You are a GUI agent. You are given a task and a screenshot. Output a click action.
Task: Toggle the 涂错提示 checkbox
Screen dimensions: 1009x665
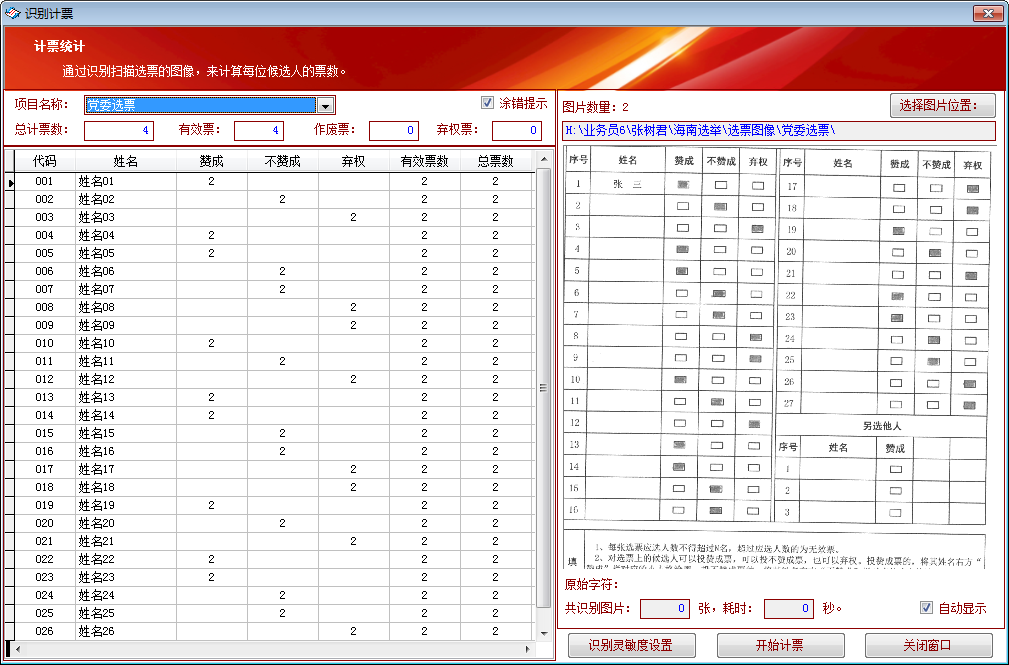[x=487, y=101]
